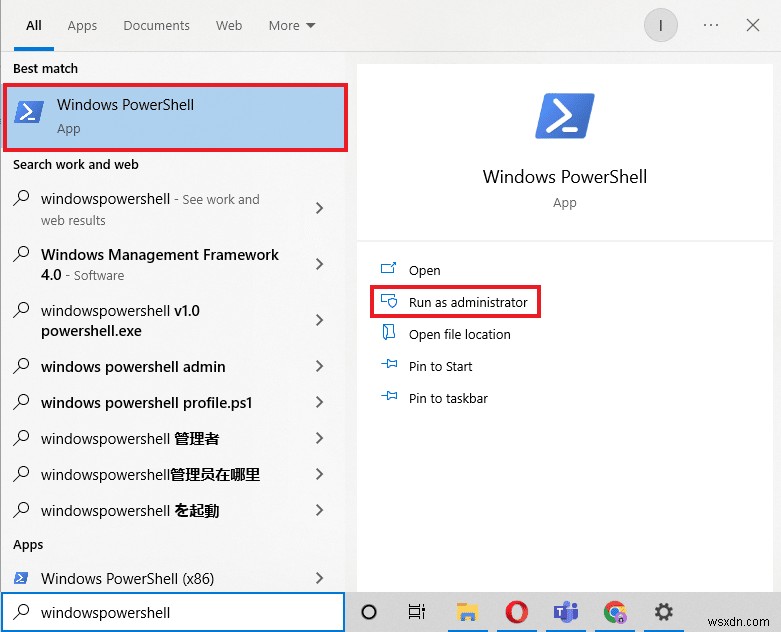The width and height of the screenshot is (781, 632).
Task: Click Open in the PowerShell actions
Action: coord(424,270)
